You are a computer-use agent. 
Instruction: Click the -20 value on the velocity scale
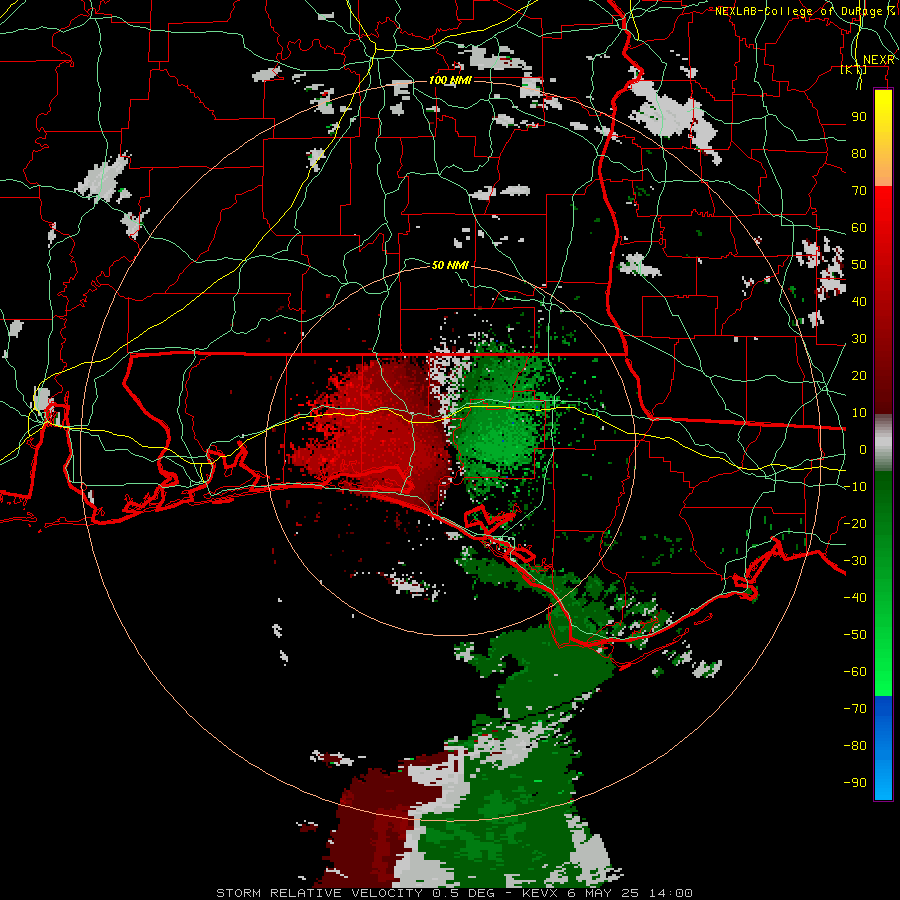[x=855, y=523]
